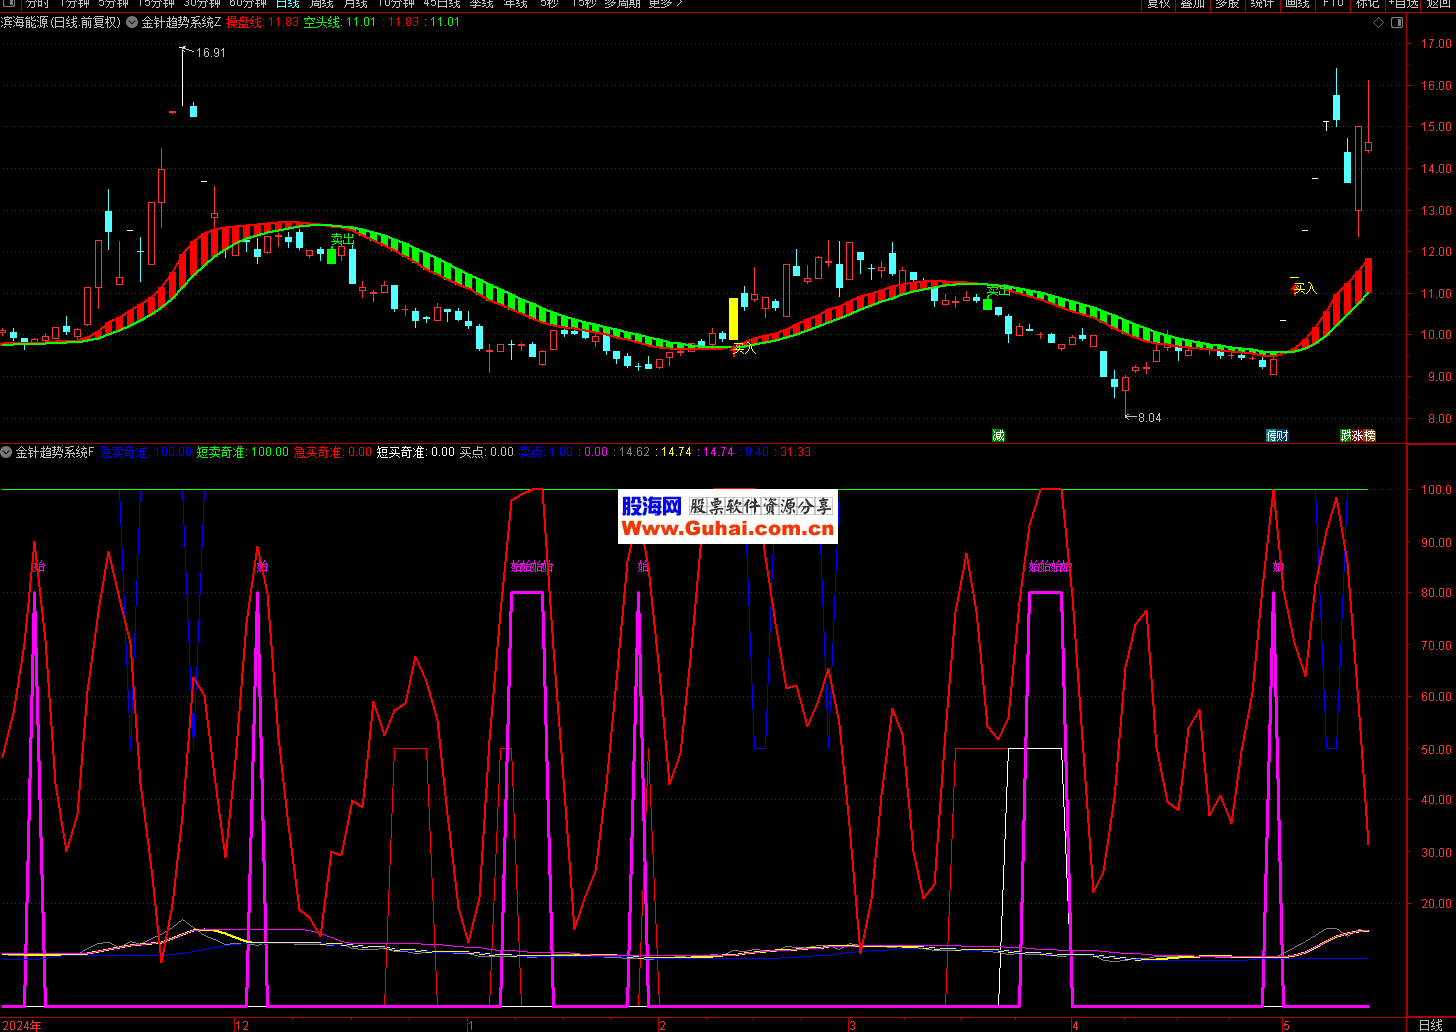Click the 复权 button
The height and width of the screenshot is (1032, 1456).
pos(1158,4)
